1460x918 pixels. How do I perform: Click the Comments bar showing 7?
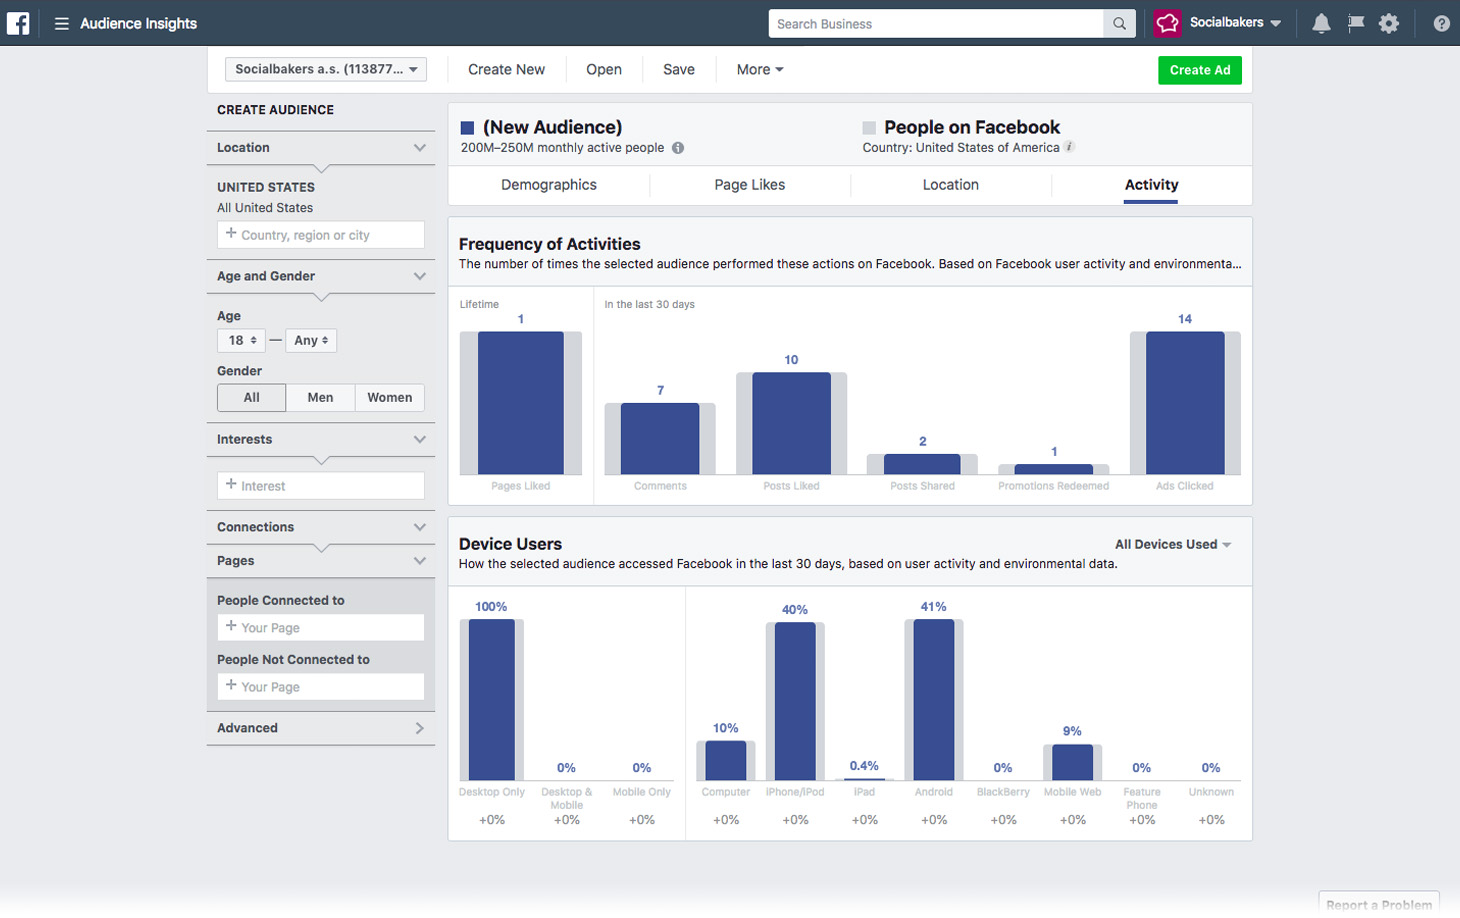[x=660, y=438]
